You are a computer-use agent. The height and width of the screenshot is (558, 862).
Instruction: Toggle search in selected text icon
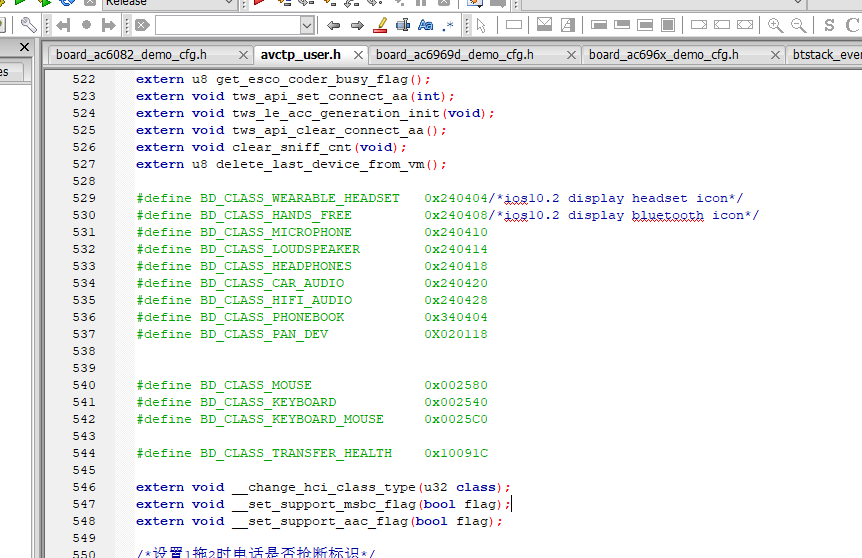(403, 25)
